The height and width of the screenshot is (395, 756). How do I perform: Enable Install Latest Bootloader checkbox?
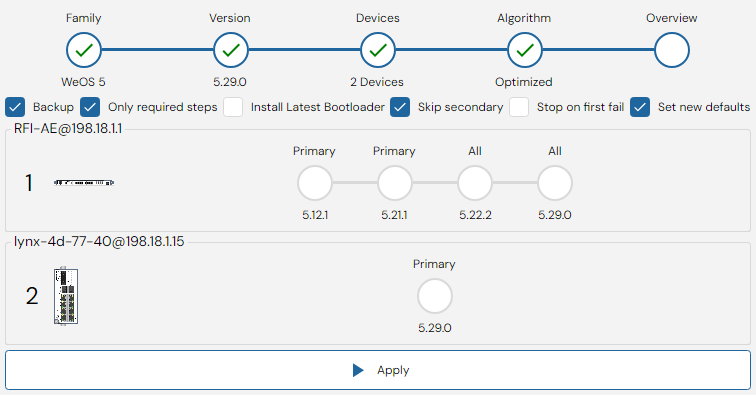pos(233,107)
